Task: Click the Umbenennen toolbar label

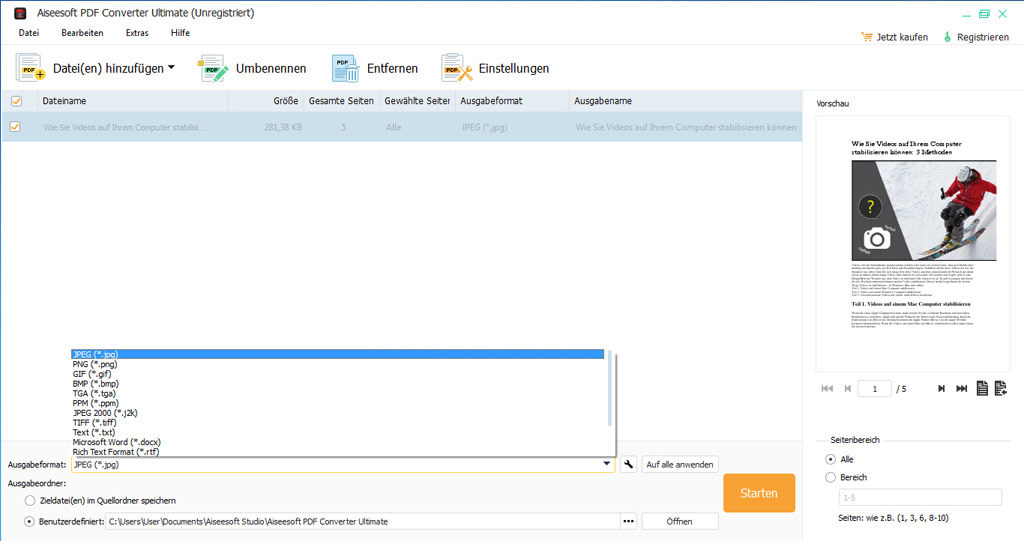Action: pyautogui.click(x=271, y=69)
